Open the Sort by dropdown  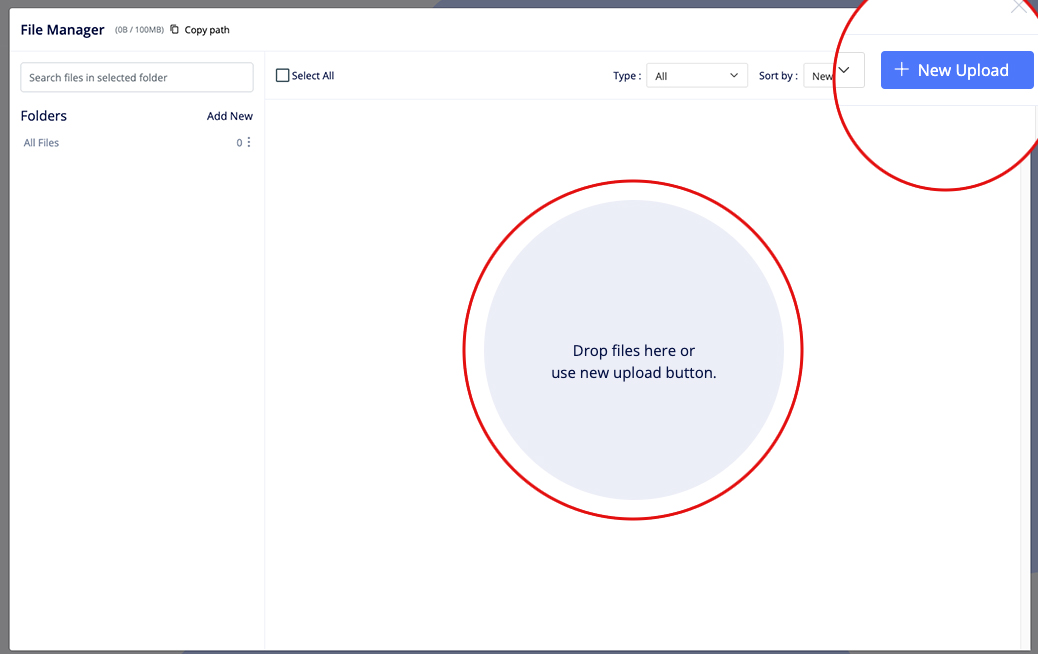point(833,76)
